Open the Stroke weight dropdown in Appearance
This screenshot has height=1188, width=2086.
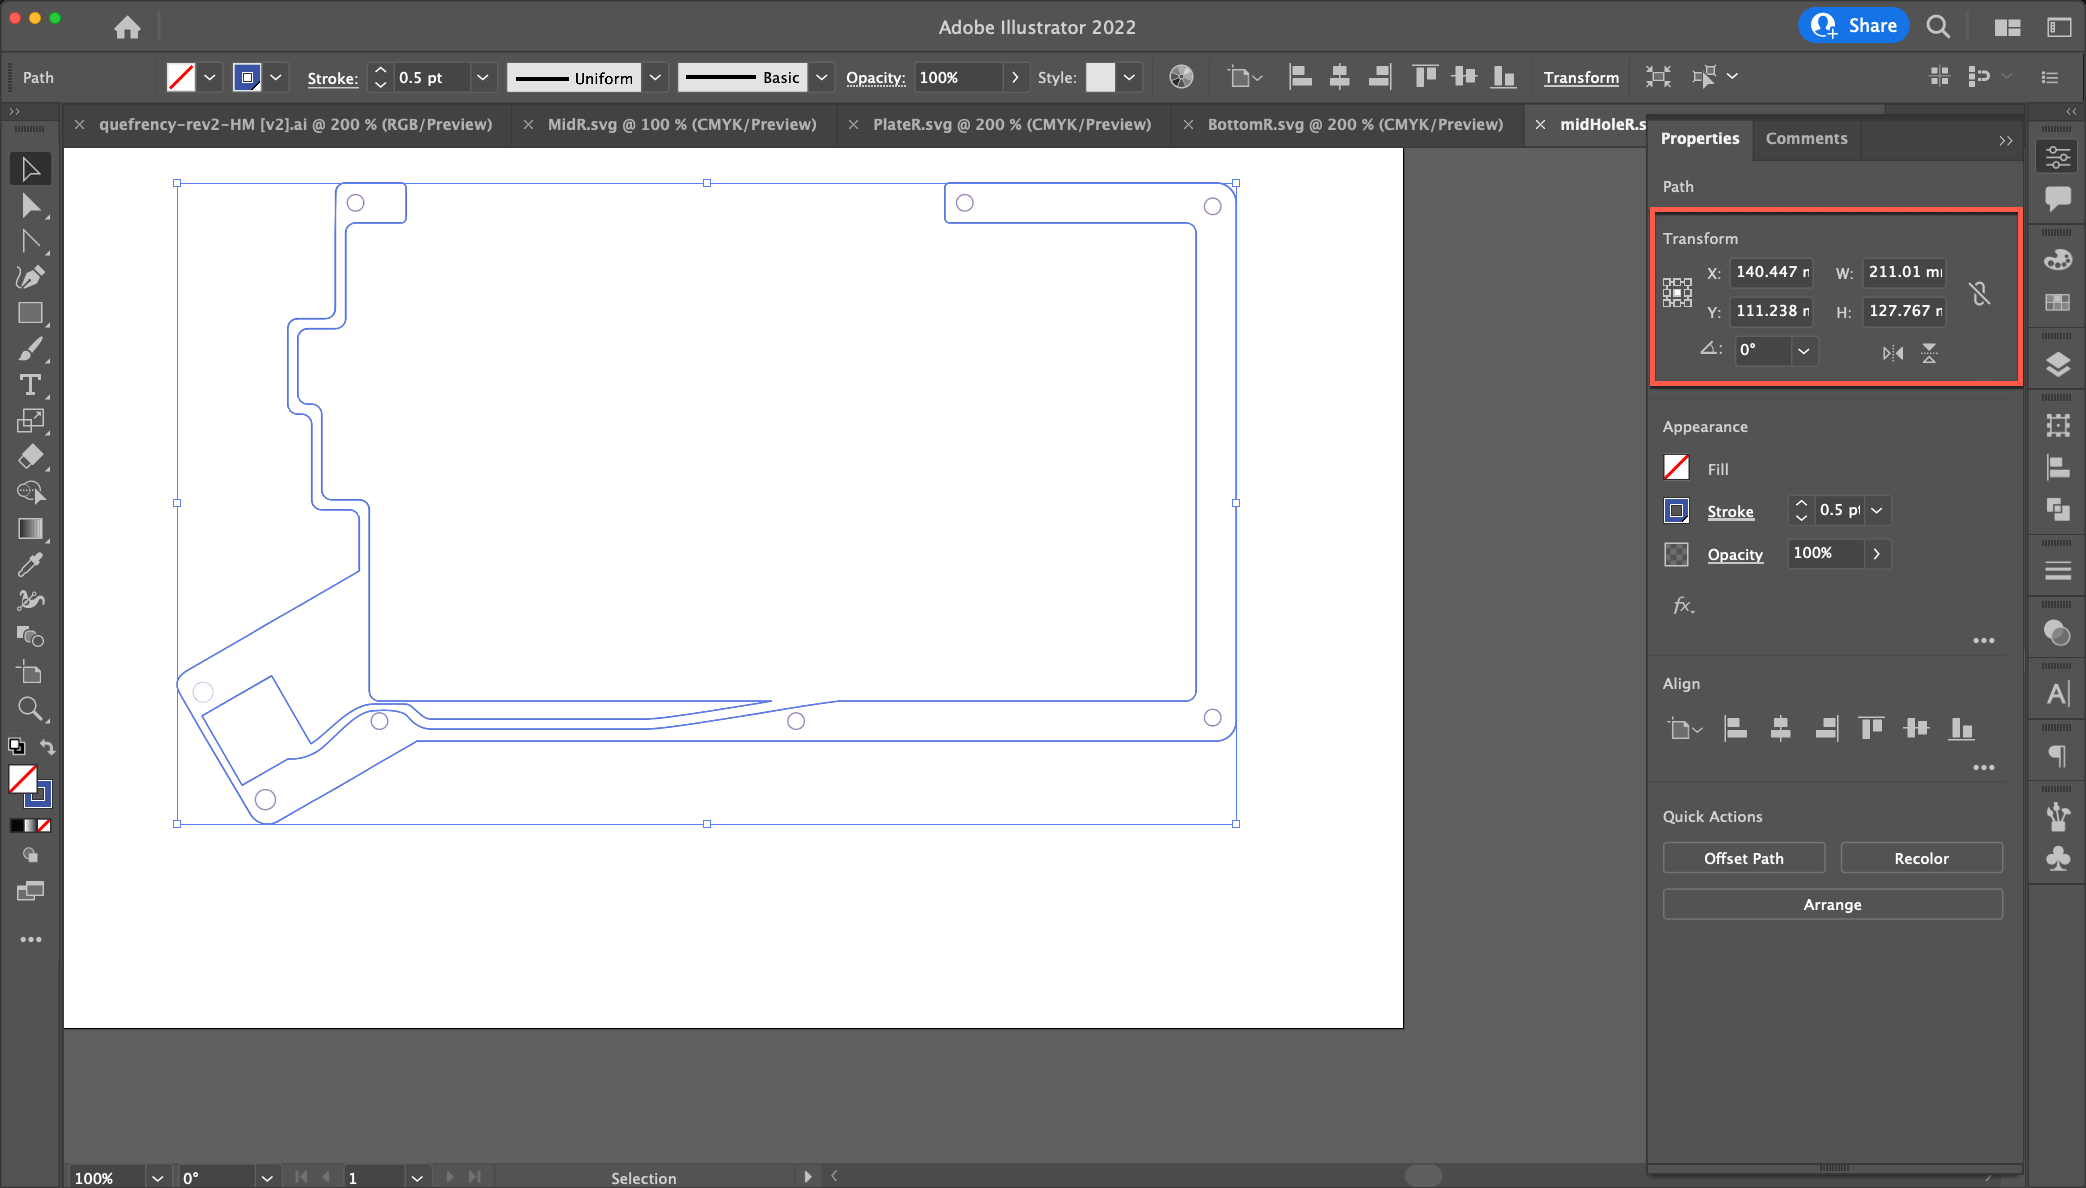coord(1878,510)
